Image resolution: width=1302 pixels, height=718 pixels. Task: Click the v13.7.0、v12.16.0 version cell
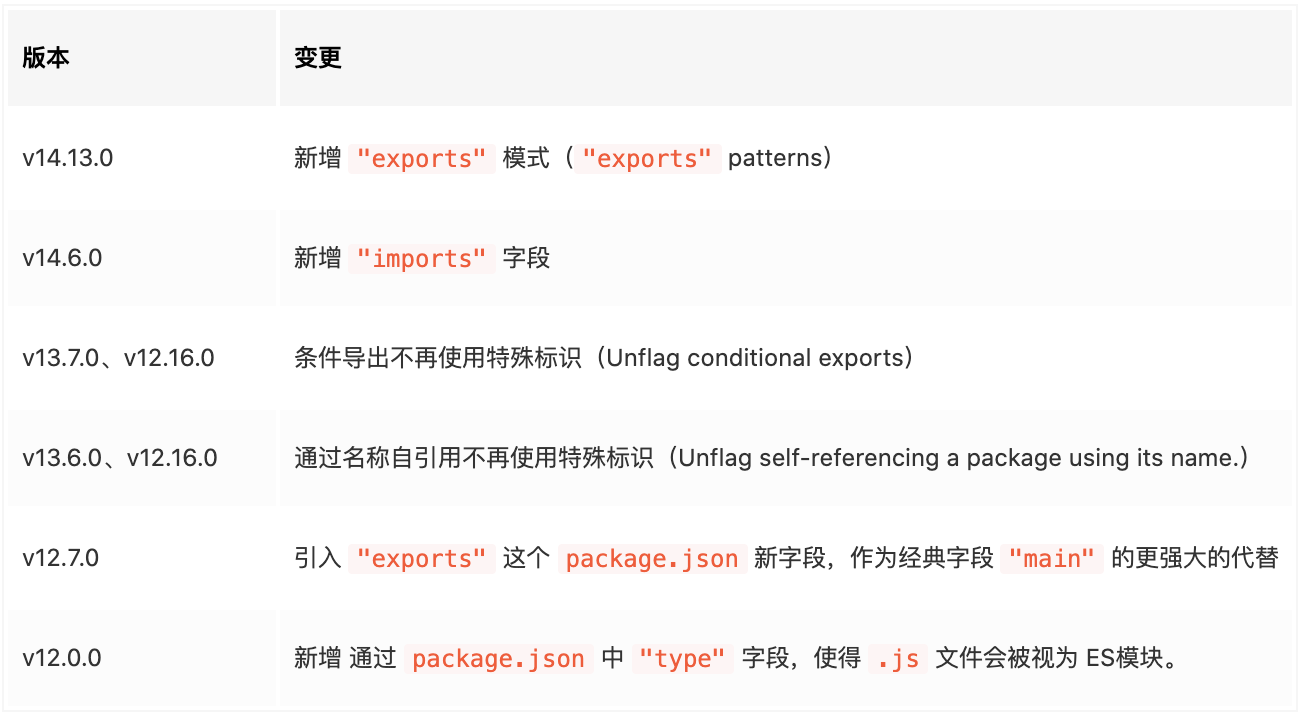tap(118, 358)
